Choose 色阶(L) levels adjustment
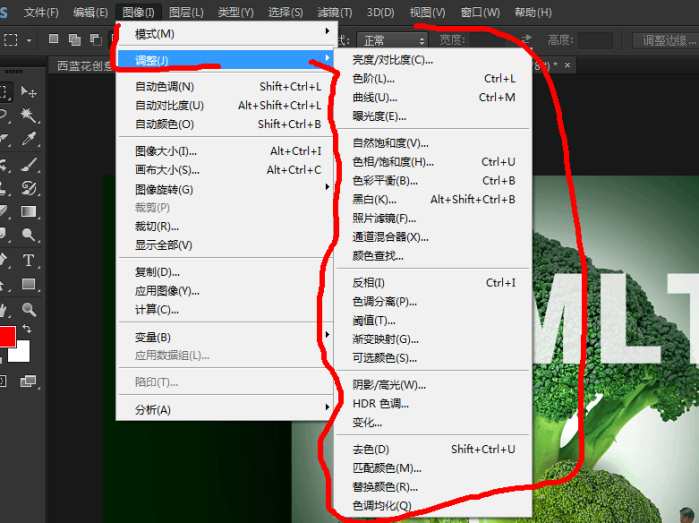The image size is (699, 523). click(x=433, y=78)
